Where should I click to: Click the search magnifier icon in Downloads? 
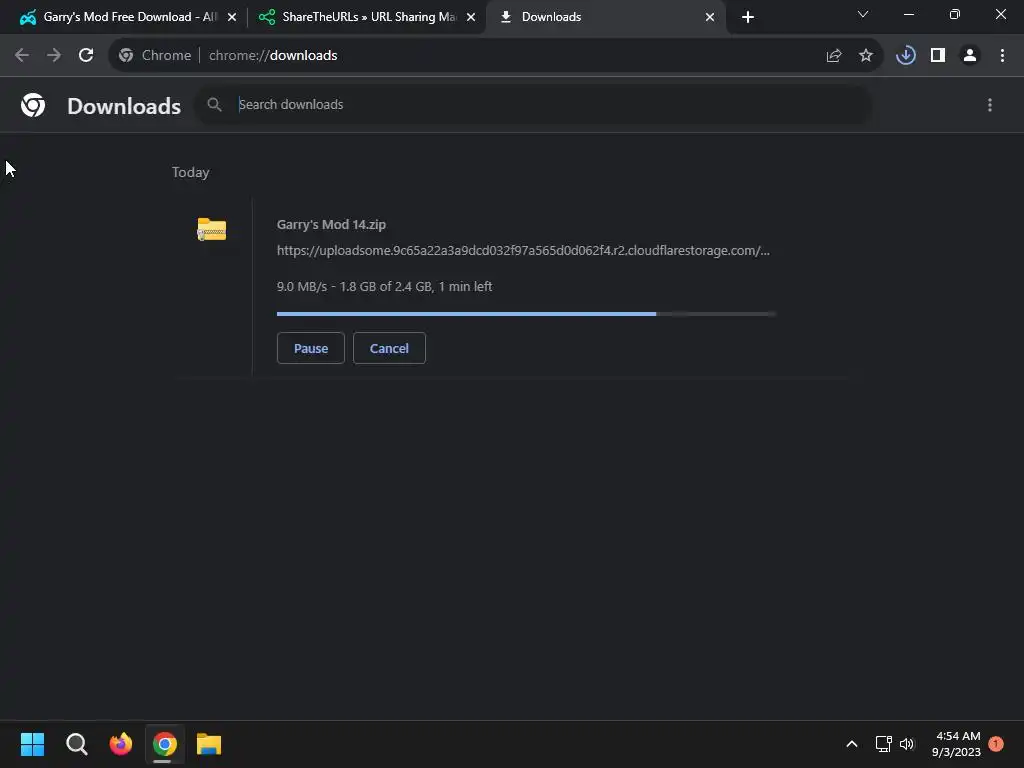pos(214,104)
